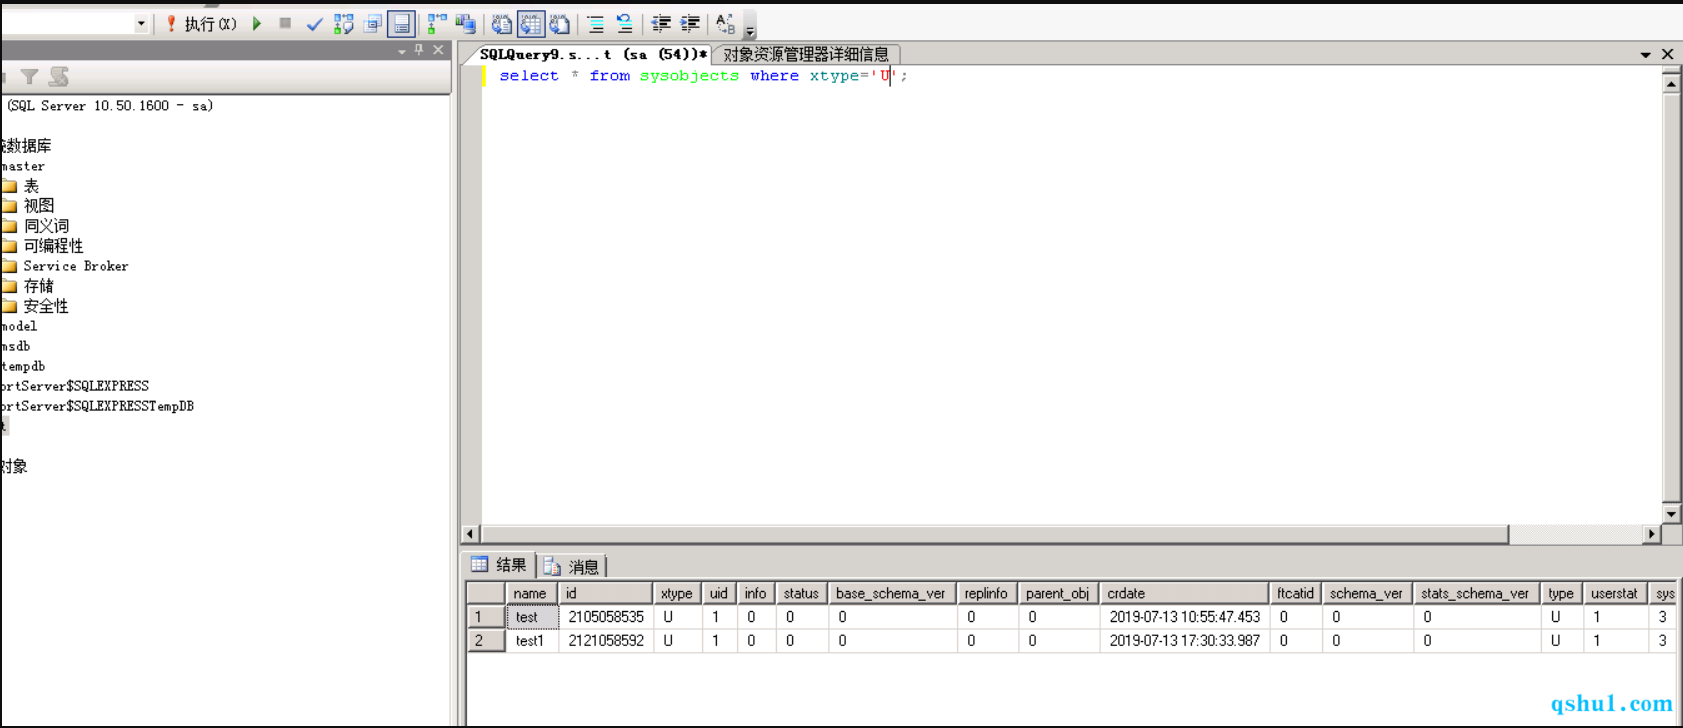
Task: Uncomment the selected lines
Action: click(x=624, y=23)
